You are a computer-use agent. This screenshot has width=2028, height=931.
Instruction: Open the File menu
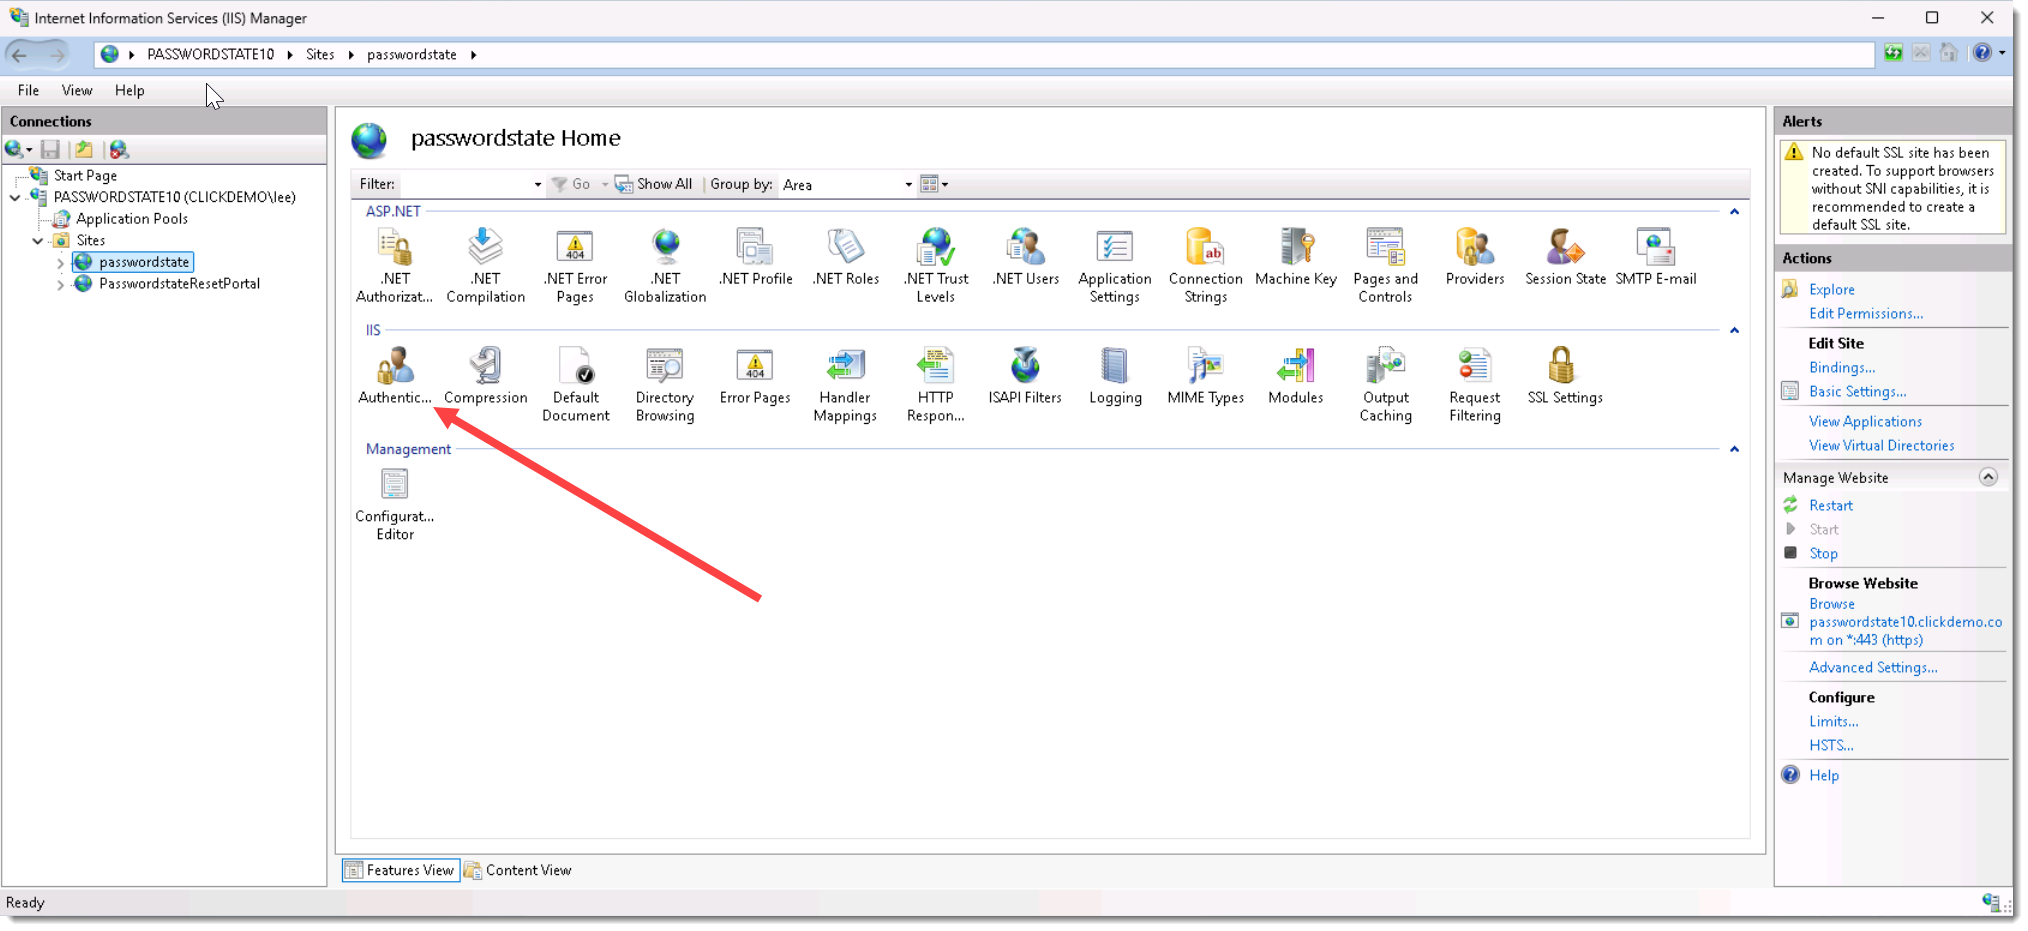click(x=28, y=90)
